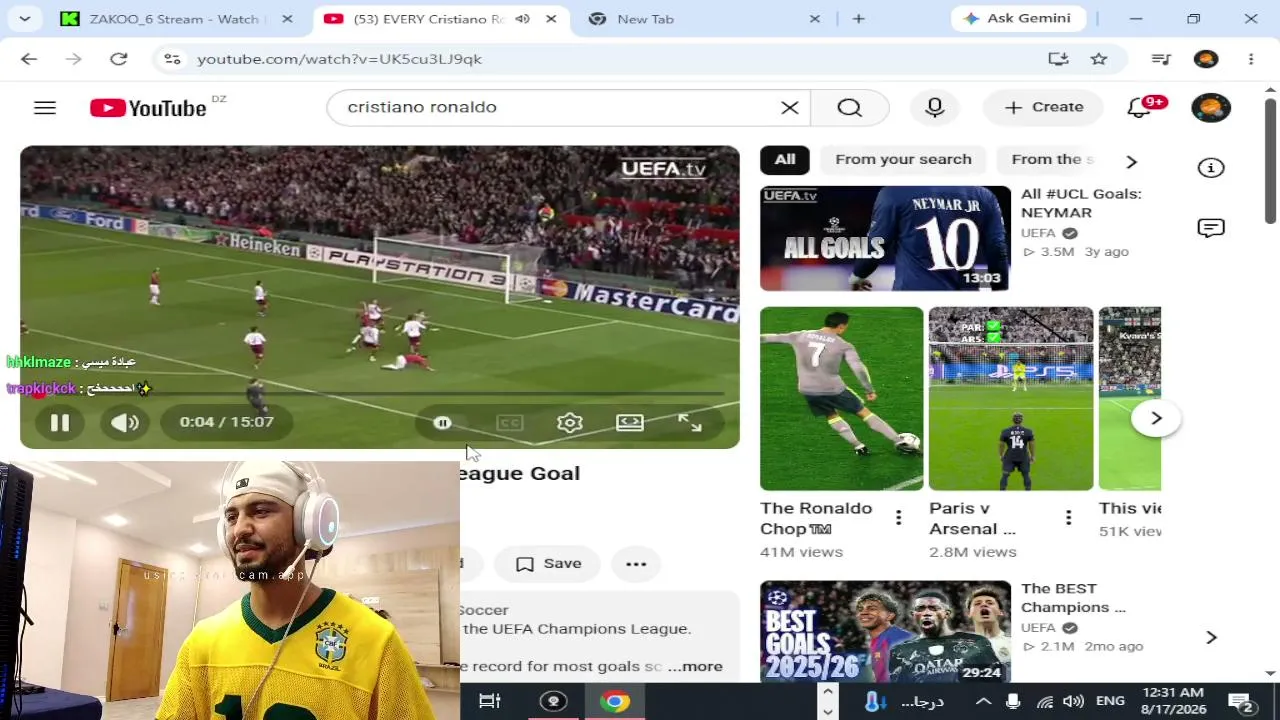
Task: Open Task View on the taskbar
Action: (x=490, y=701)
